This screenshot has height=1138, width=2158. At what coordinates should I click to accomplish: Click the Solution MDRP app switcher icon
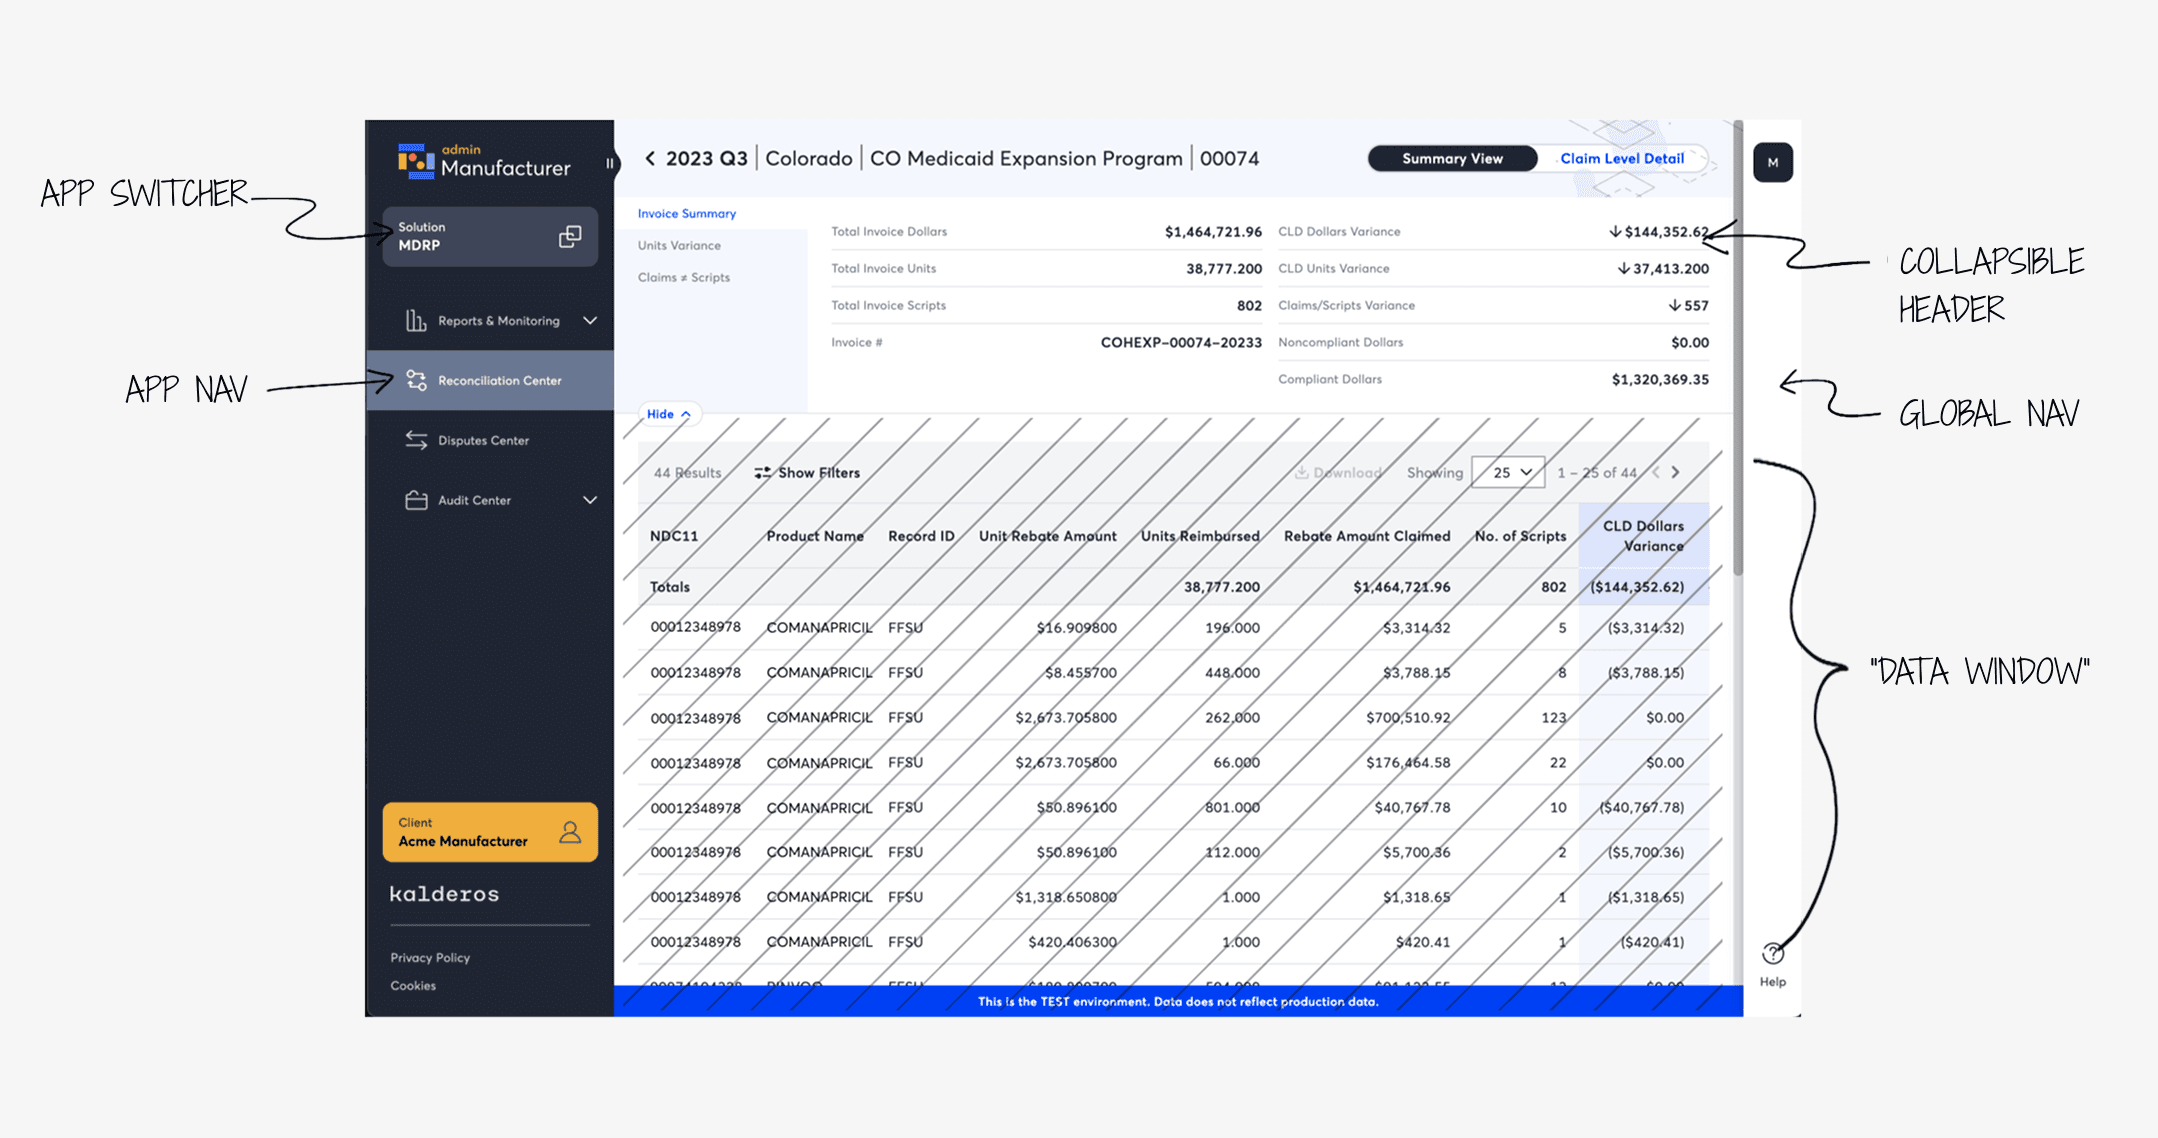click(569, 236)
